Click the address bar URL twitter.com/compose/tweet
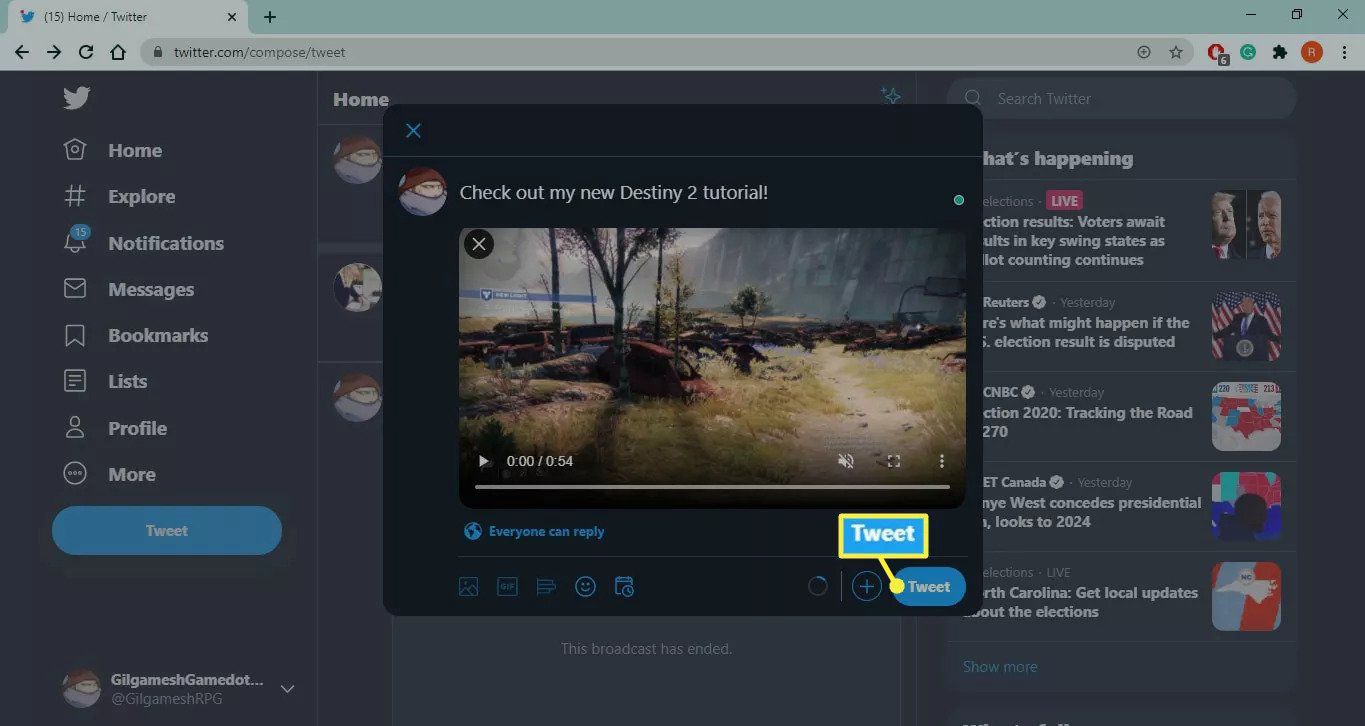Viewport: 1365px width, 726px height. (260, 52)
